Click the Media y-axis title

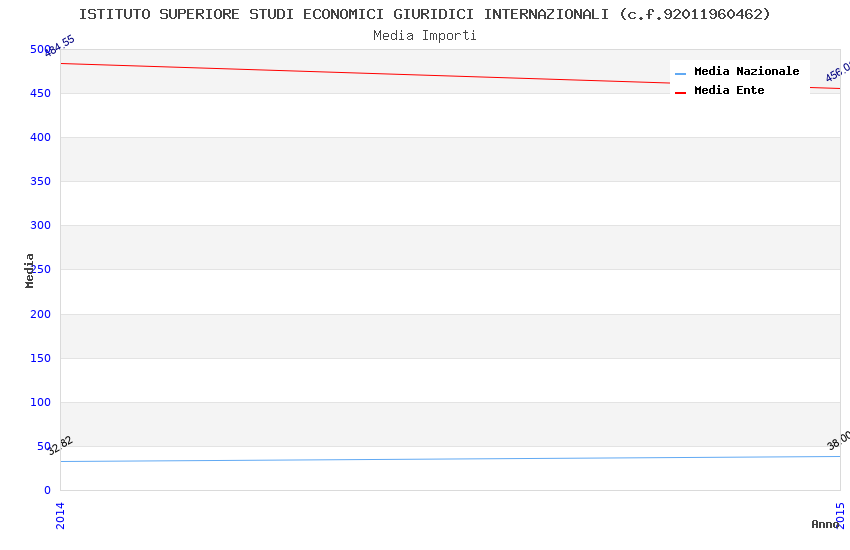(29, 270)
